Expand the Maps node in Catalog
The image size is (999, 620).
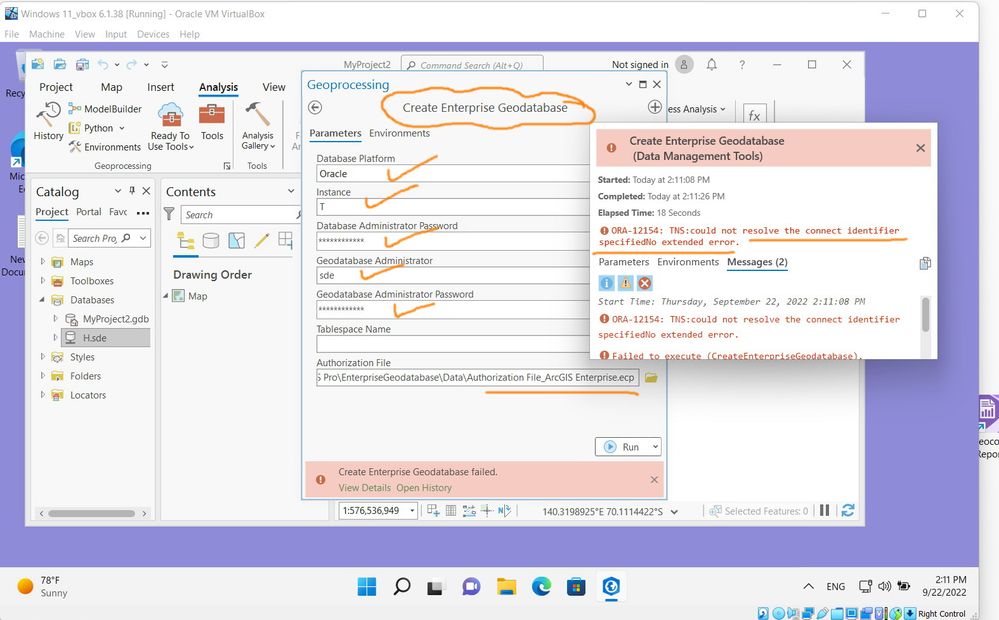point(43,261)
